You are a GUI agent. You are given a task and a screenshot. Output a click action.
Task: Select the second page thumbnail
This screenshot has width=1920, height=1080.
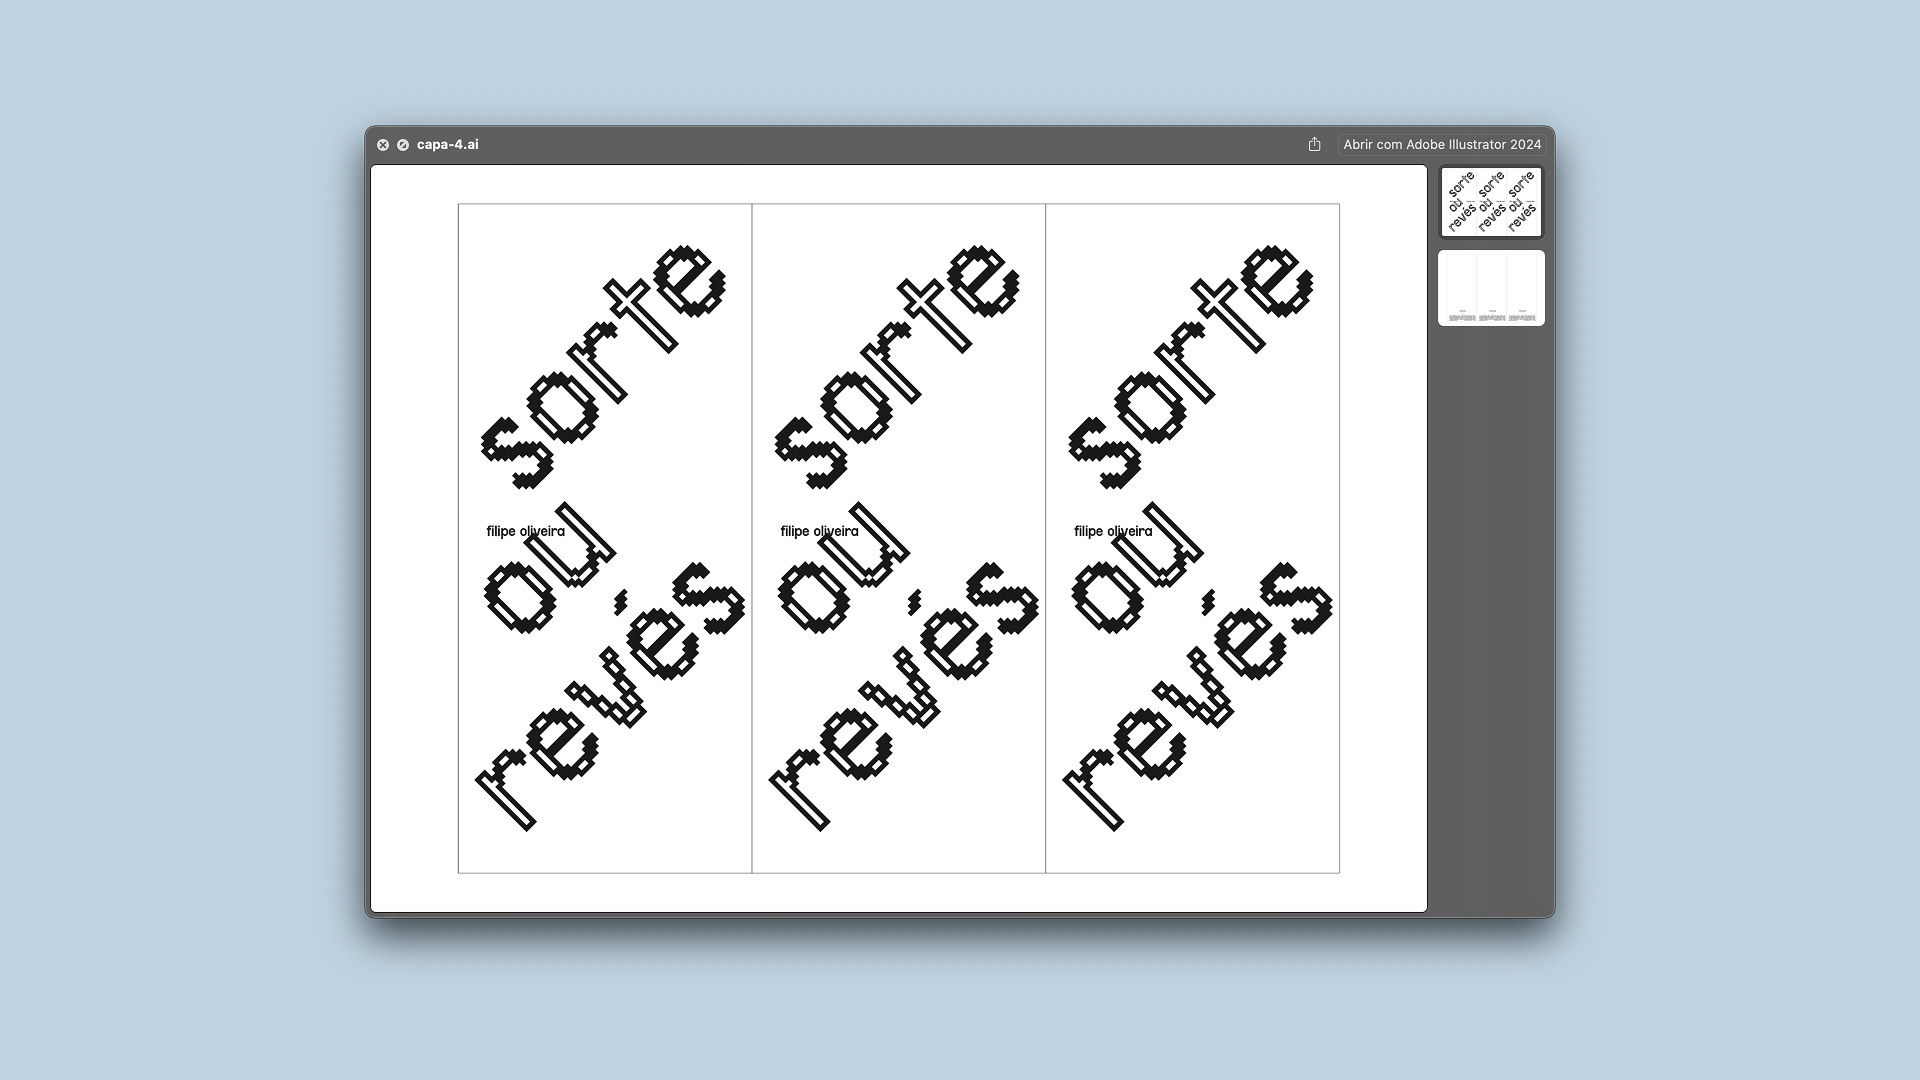pos(1491,288)
